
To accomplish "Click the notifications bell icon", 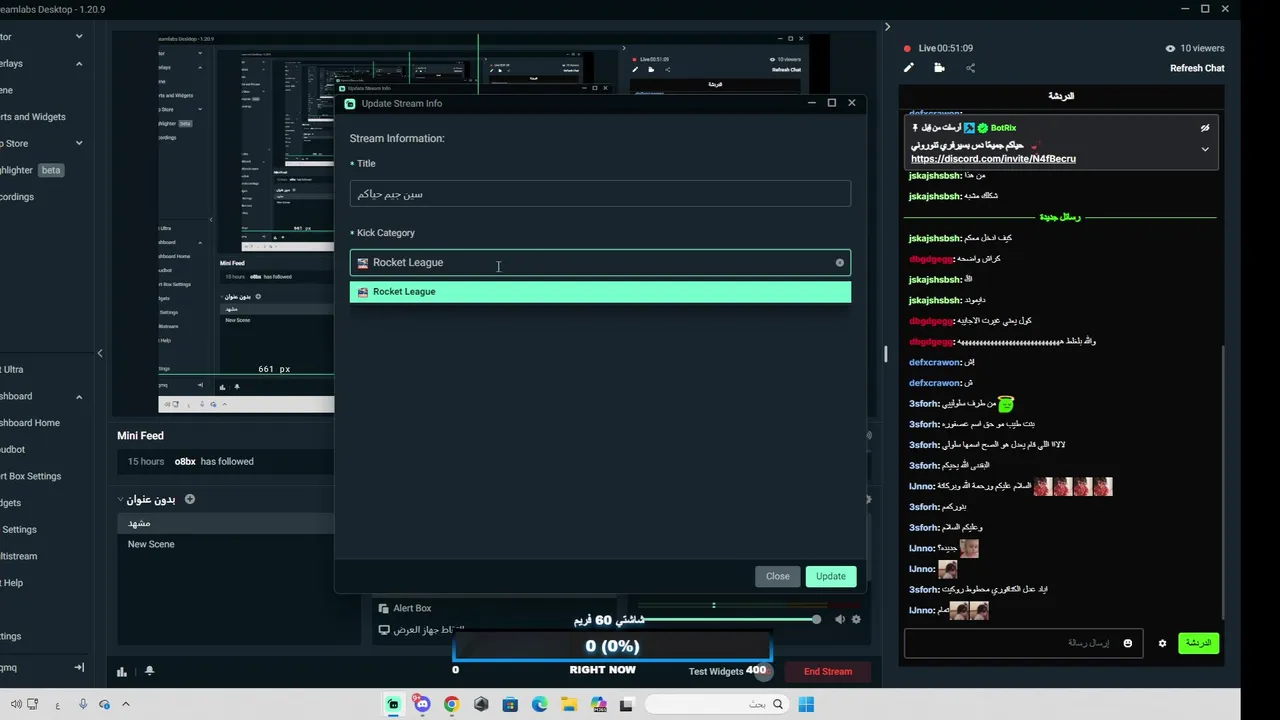I will [149, 671].
